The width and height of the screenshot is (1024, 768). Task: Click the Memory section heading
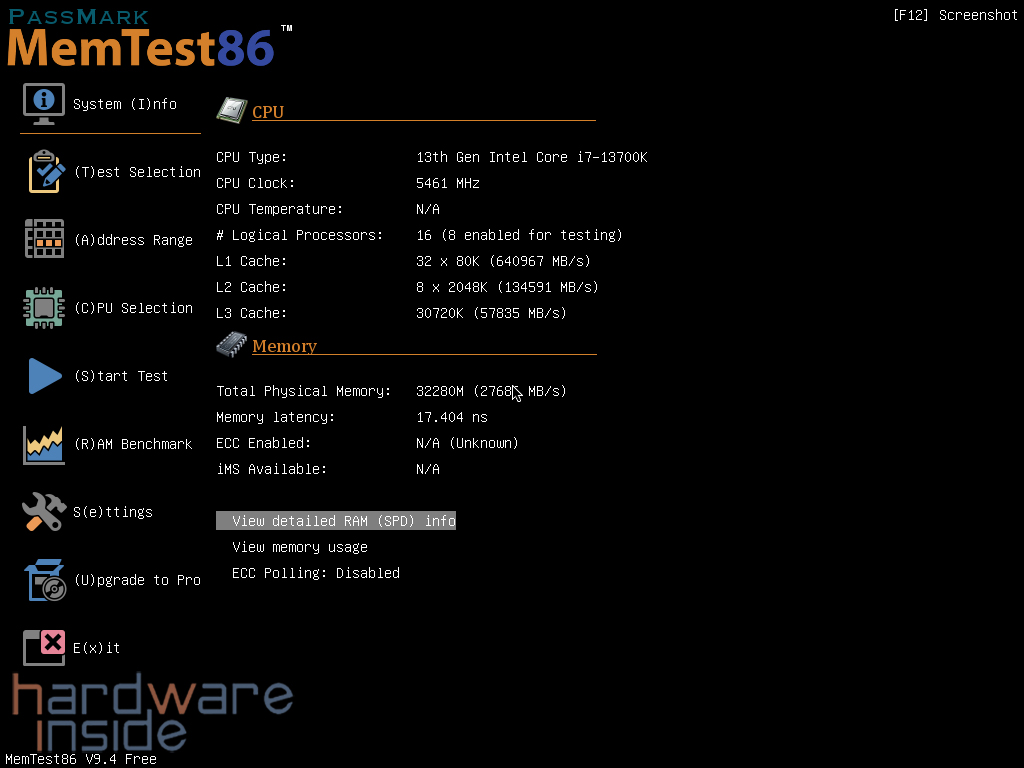(284, 346)
